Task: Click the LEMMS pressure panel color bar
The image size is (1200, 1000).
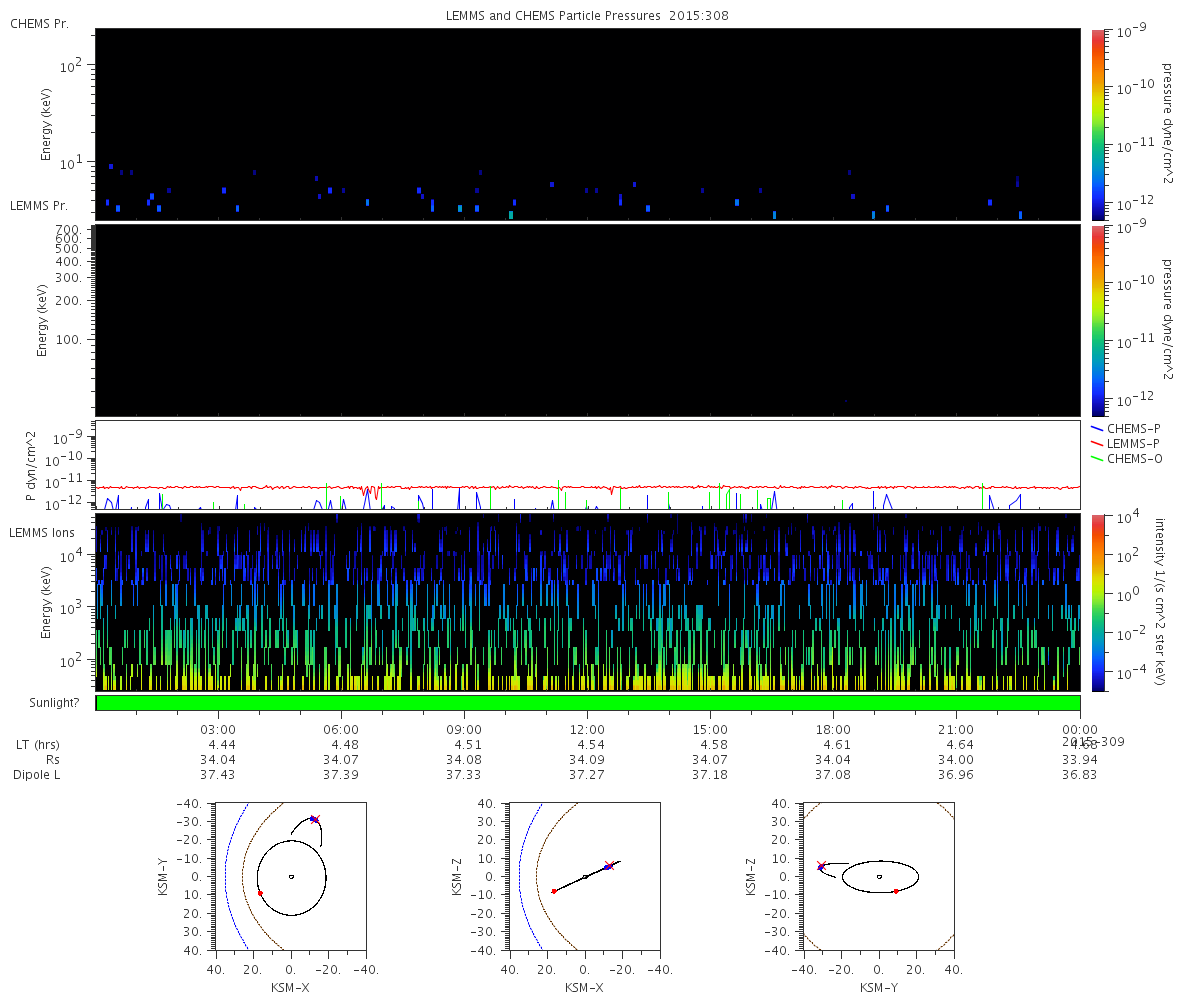Action: coord(1097,320)
